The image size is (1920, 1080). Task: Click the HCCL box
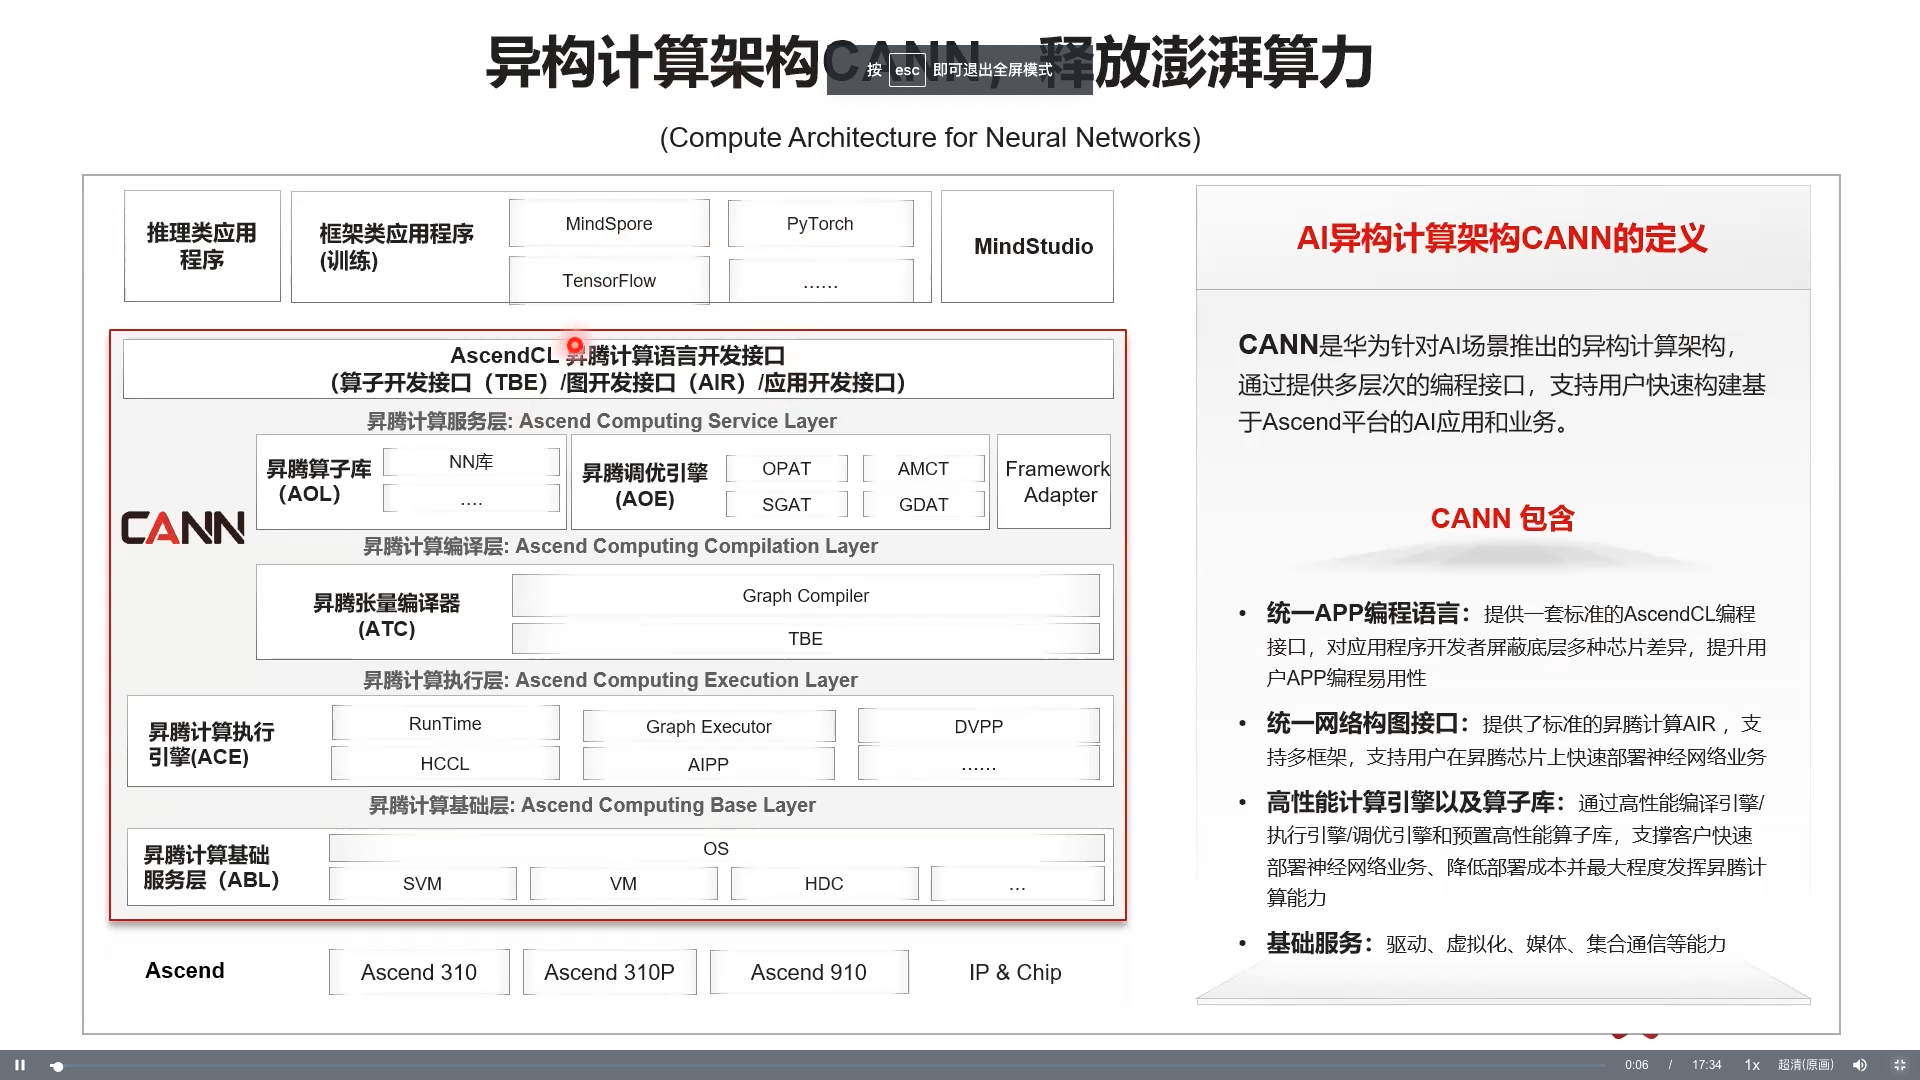[445, 764]
